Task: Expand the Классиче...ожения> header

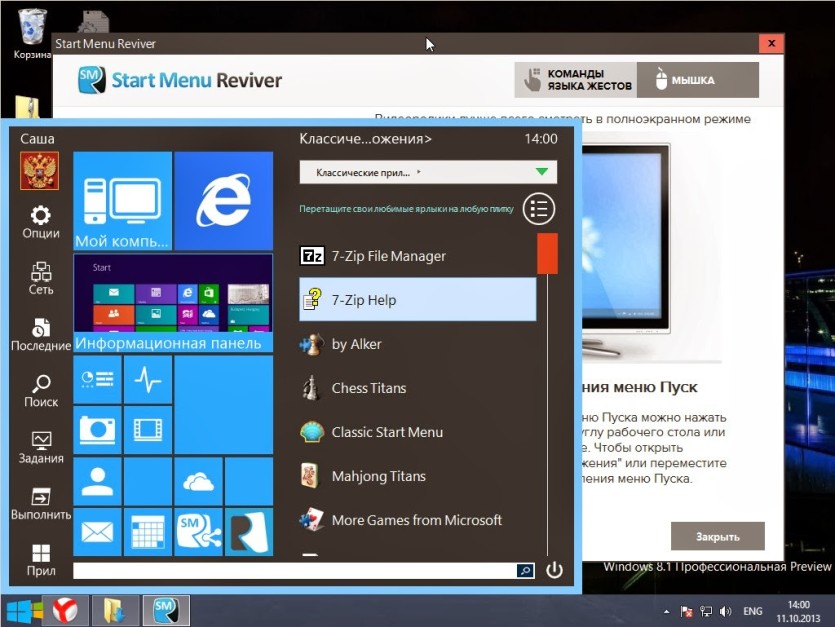Action: [x=365, y=139]
